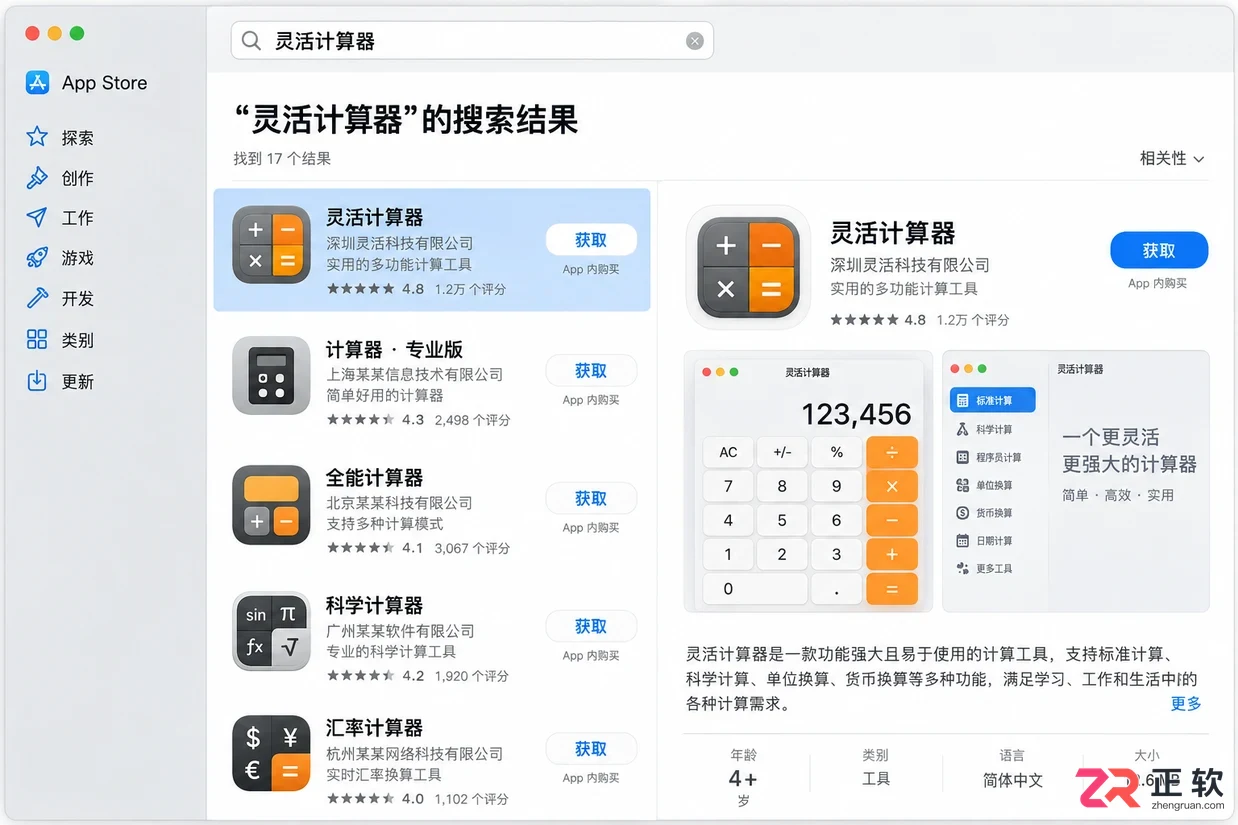Open the 开发 hammer icon in sidebar
This screenshot has height=825, width=1238.
click(37, 298)
